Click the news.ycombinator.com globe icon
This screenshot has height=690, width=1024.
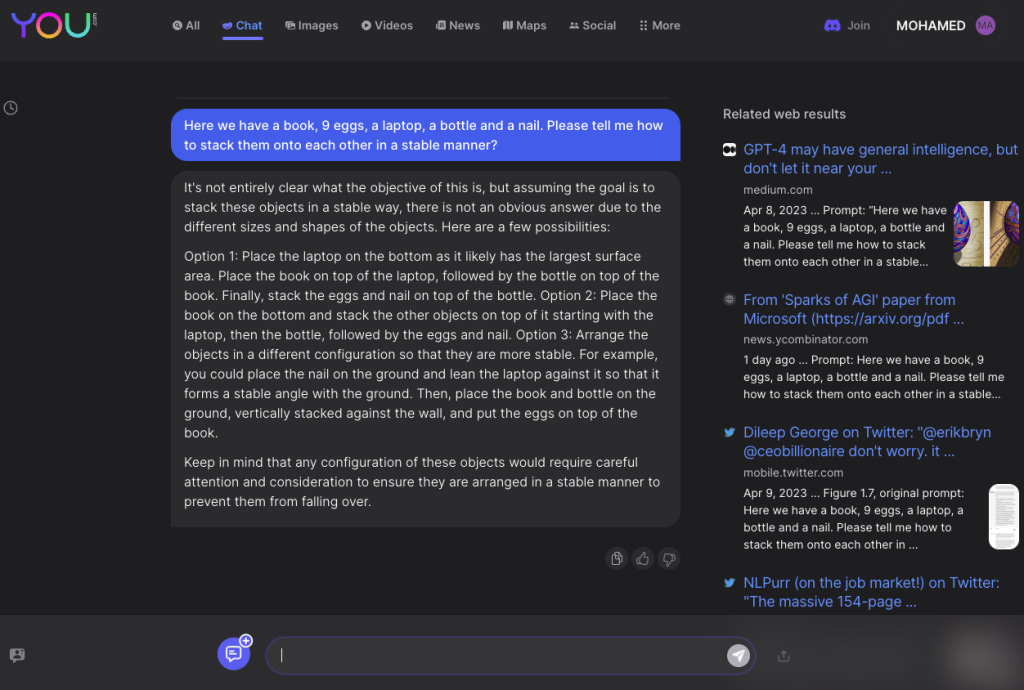729,300
